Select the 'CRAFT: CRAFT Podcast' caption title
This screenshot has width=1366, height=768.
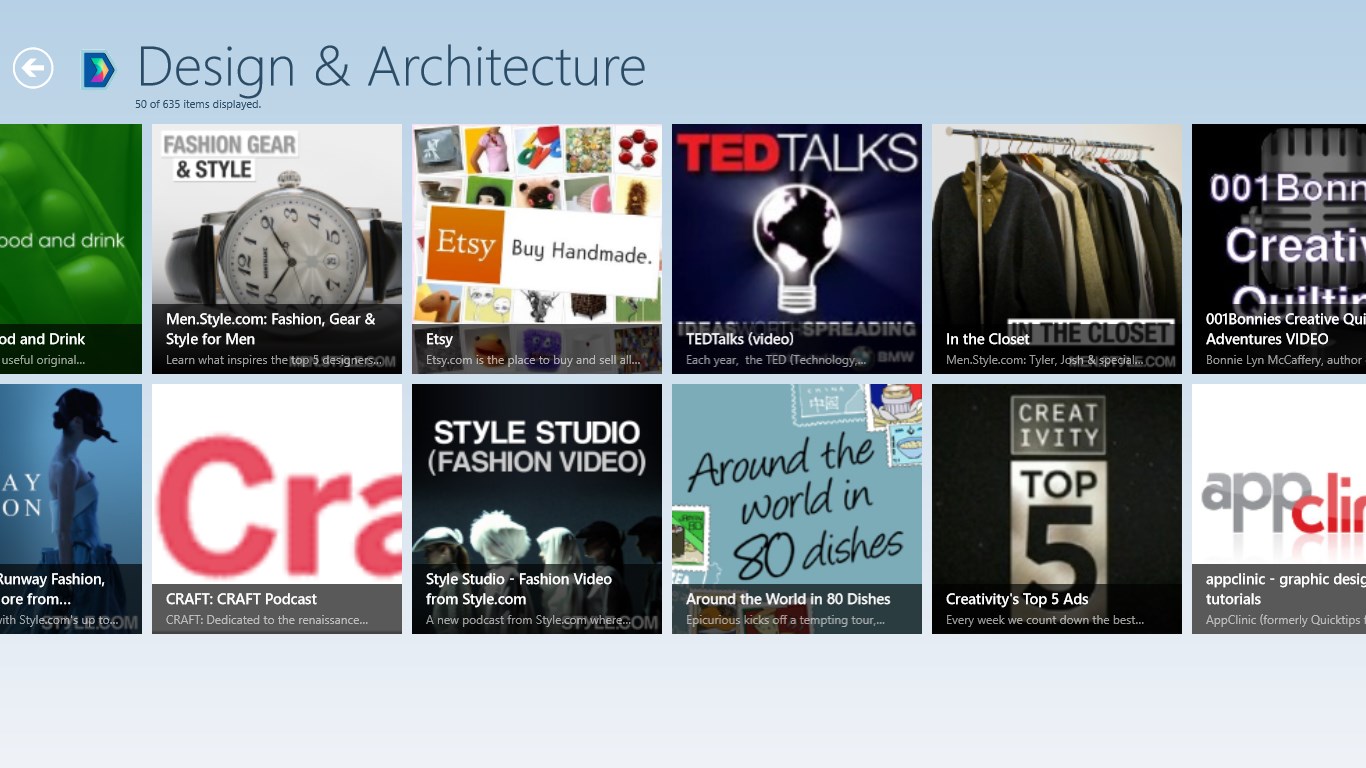pyautogui.click(x=241, y=599)
